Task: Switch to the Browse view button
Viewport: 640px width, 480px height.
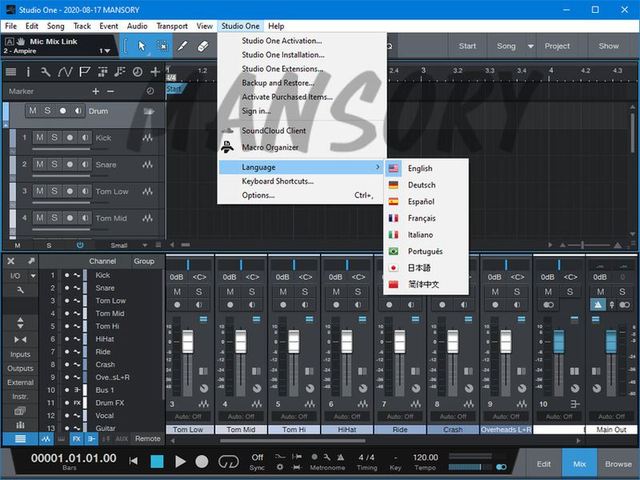Action: click(617, 463)
